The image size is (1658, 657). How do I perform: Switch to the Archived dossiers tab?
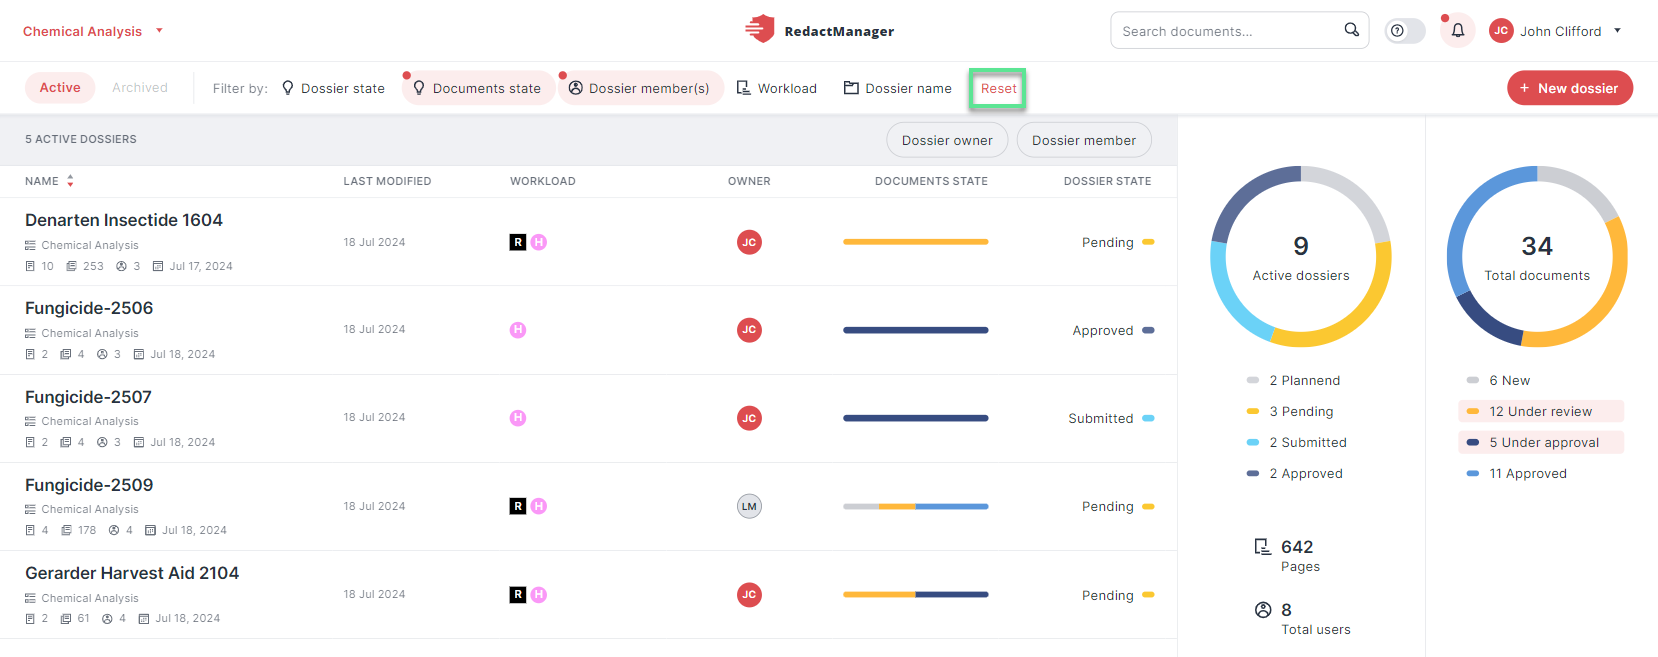coord(140,88)
